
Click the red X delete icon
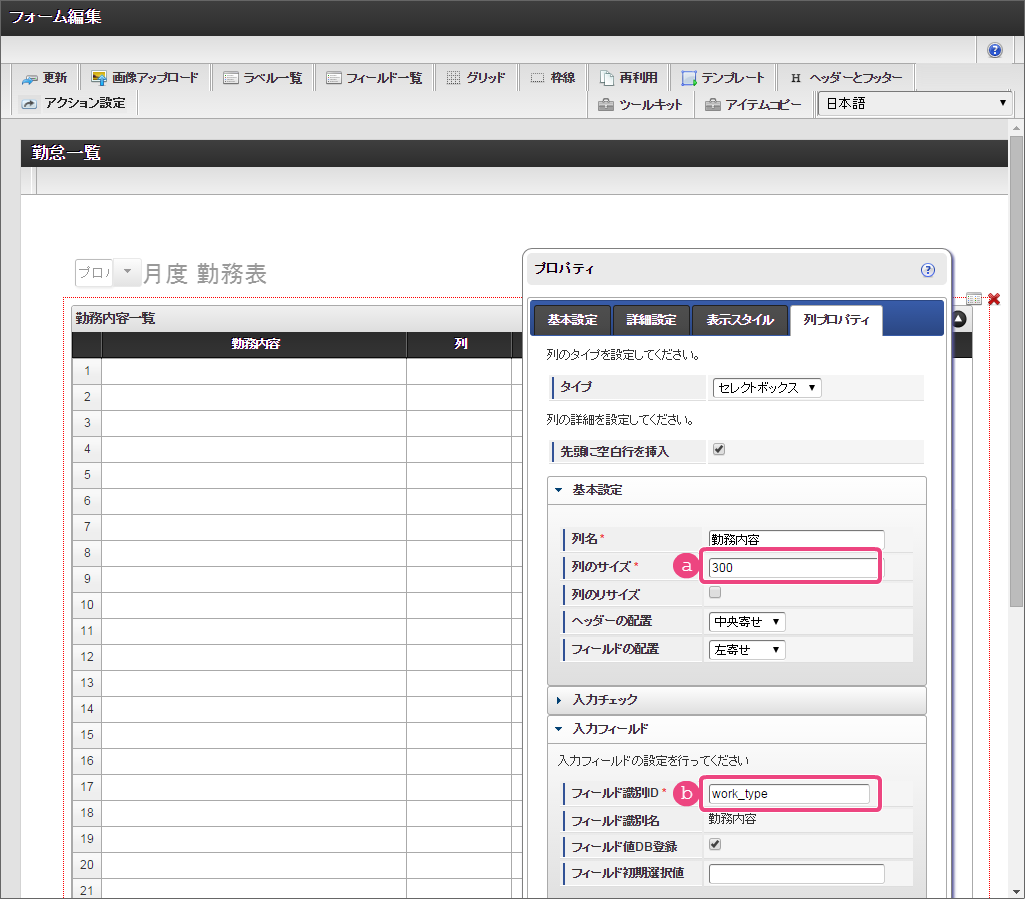tap(994, 299)
